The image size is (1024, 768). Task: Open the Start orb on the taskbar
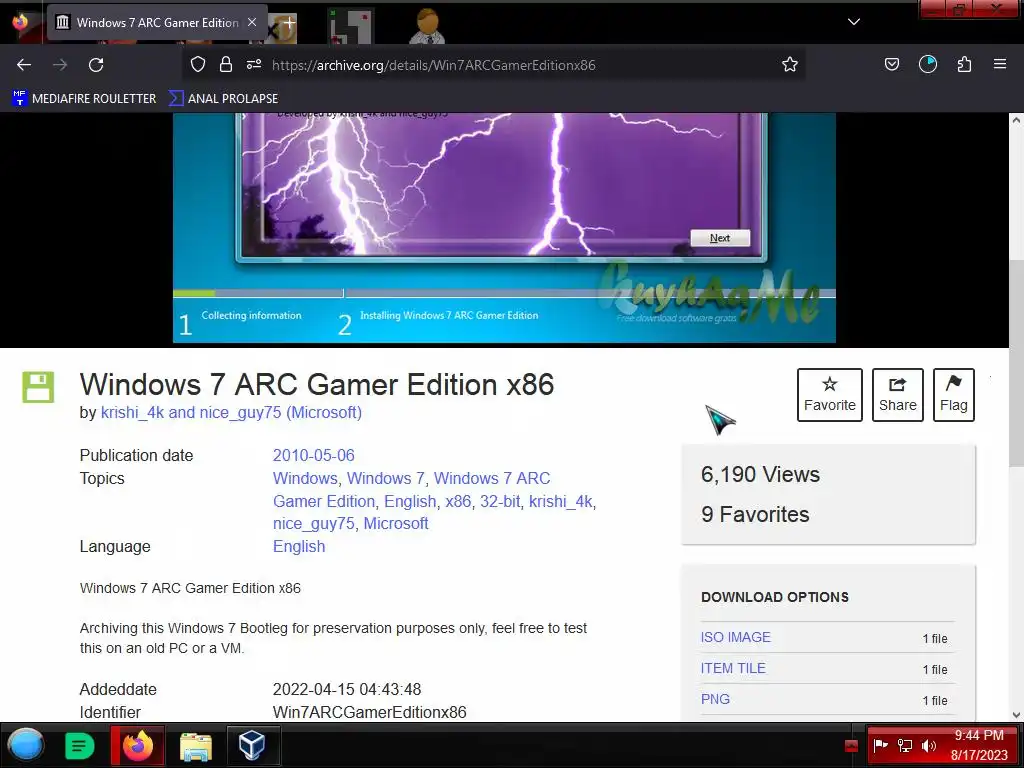[x=26, y=745]
